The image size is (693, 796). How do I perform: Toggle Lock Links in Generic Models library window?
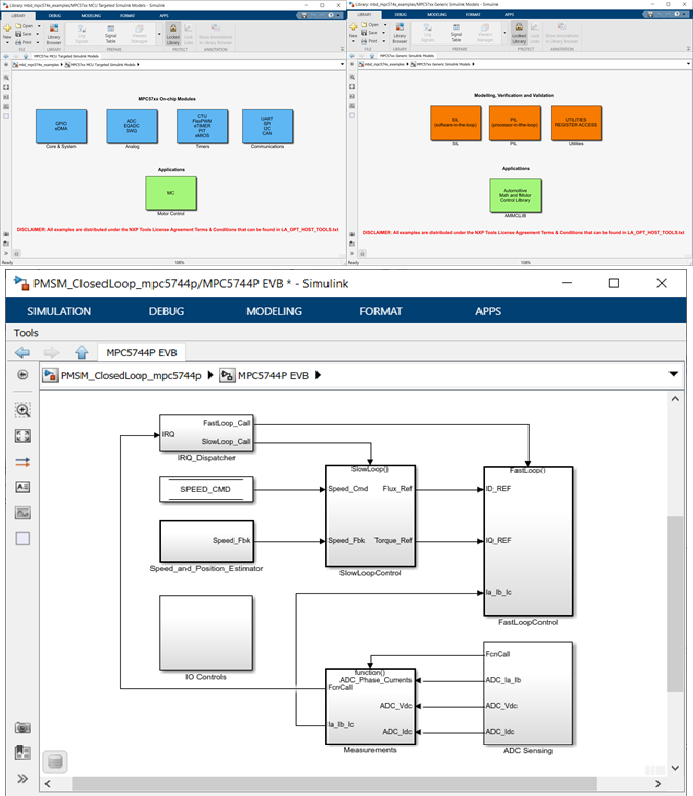pos(535,33)
